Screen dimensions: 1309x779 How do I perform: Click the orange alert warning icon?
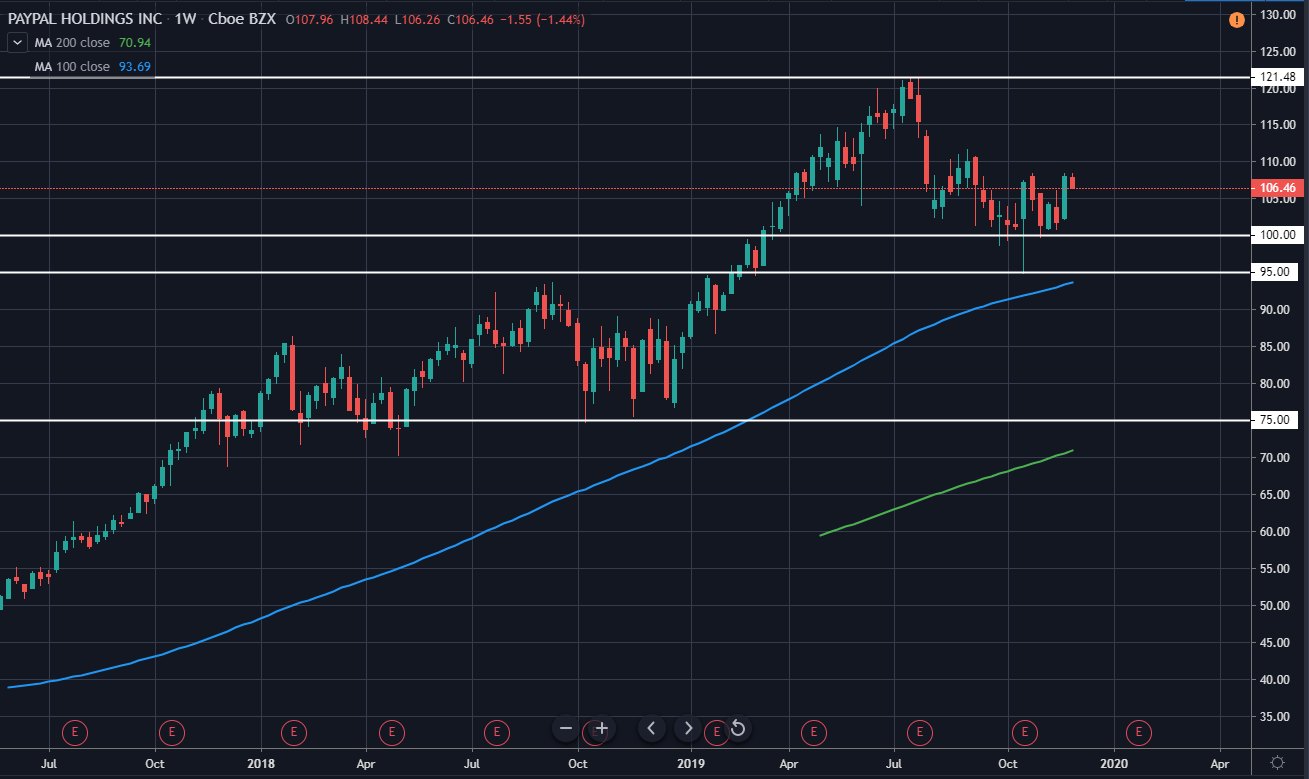tap(1237, 19)
